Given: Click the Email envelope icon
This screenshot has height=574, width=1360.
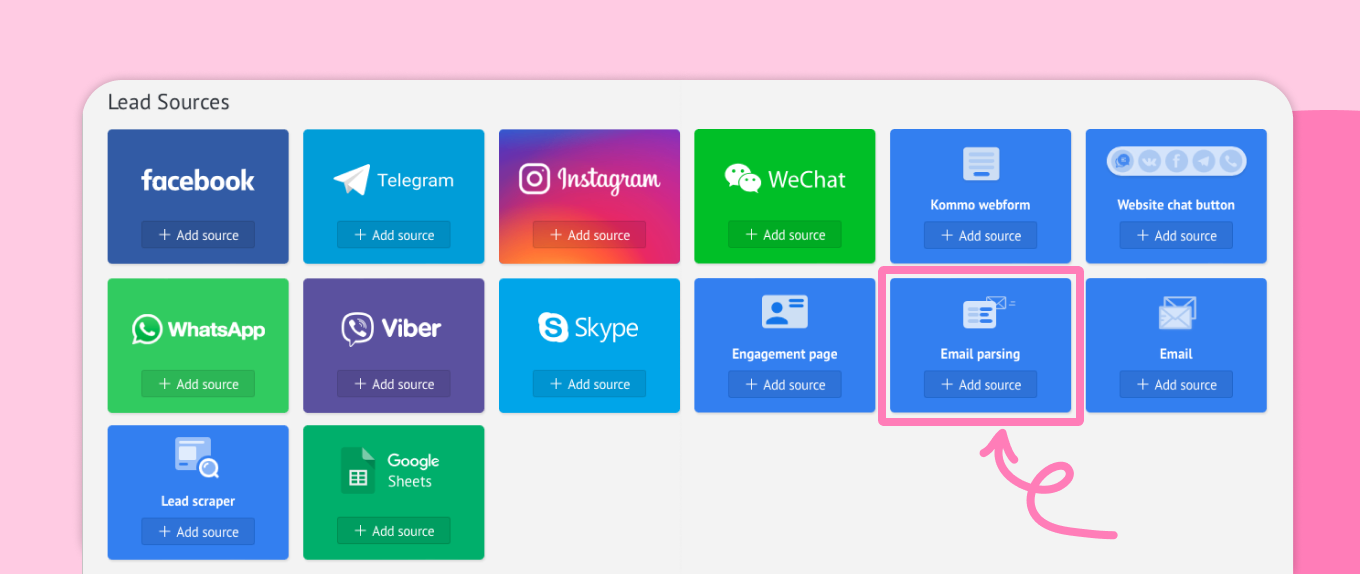Looking at the screenshot, I should [1176, 313].
